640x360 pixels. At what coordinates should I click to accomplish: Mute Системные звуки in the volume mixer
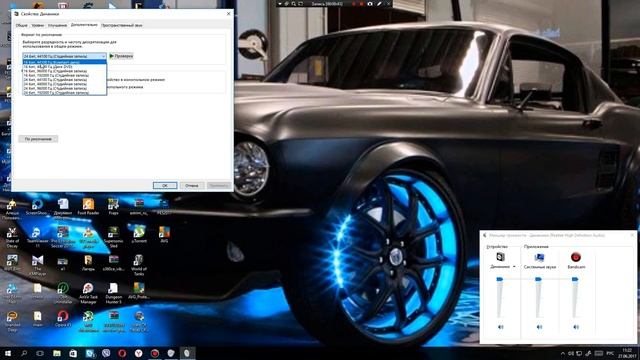539,327
